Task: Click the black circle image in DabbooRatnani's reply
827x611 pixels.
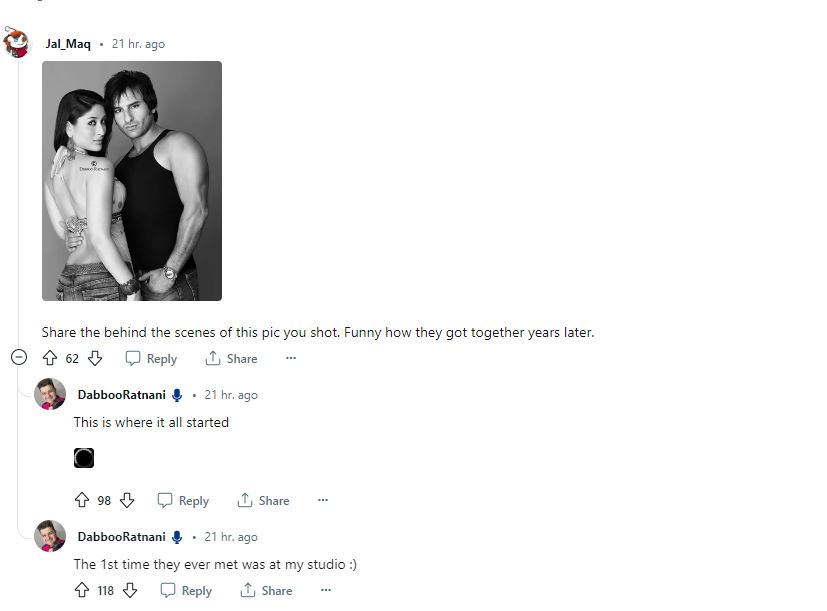Action: 84,458
